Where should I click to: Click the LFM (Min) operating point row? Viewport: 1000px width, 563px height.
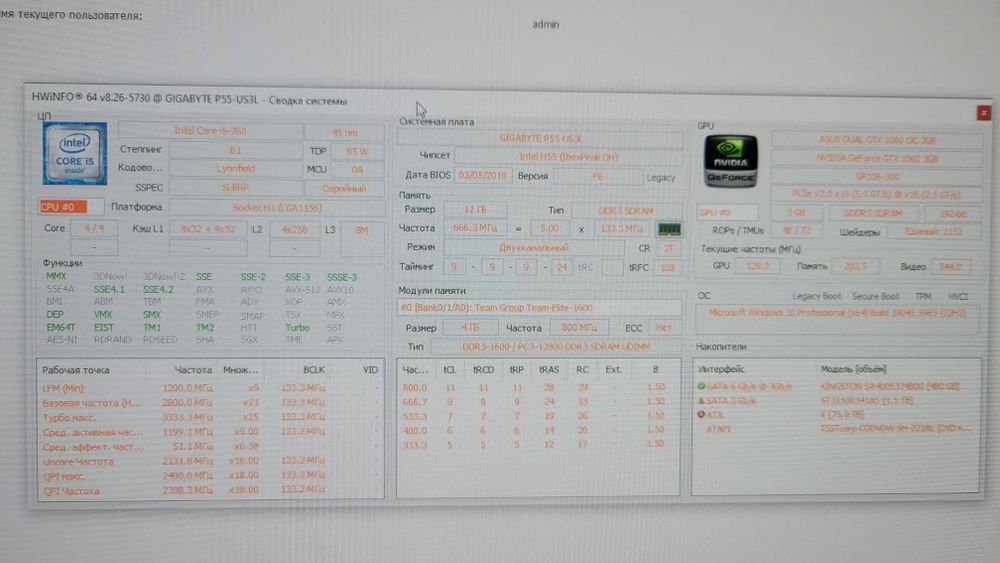[x=210, y=388]
